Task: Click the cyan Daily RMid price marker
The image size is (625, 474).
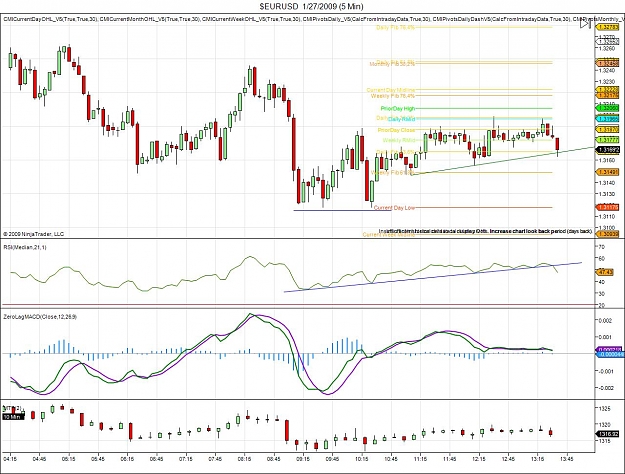Action: [607, 119]
